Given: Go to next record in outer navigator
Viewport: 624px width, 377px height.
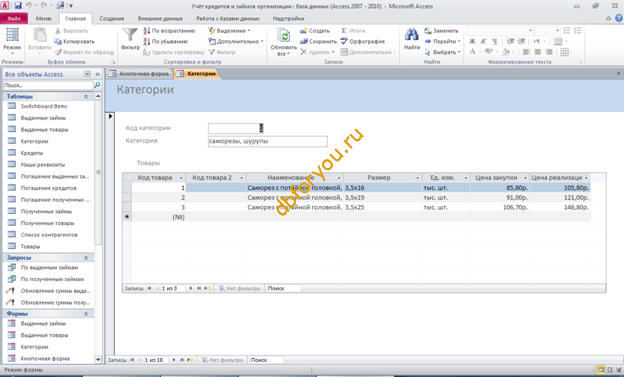Looking at the screenshot, I should [x=174, y=360].
